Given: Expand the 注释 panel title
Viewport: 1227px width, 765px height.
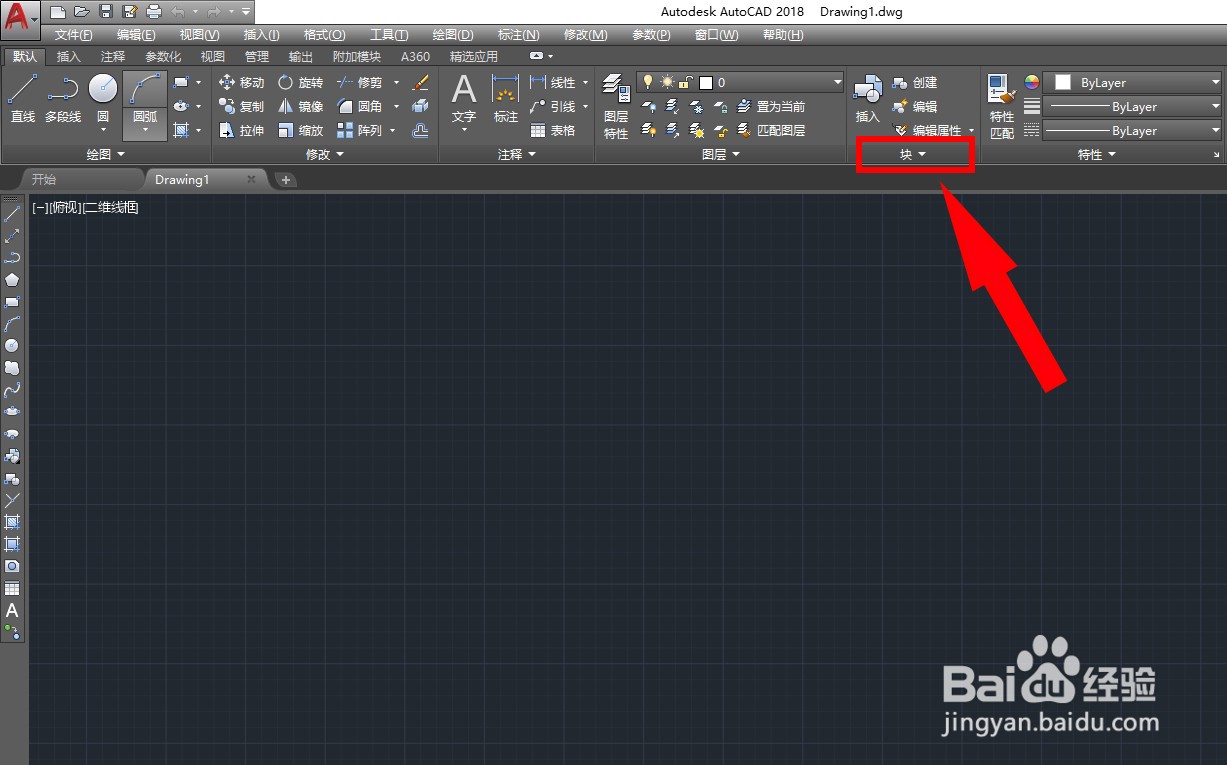Looking at the screenshot, I should (517, 154).
